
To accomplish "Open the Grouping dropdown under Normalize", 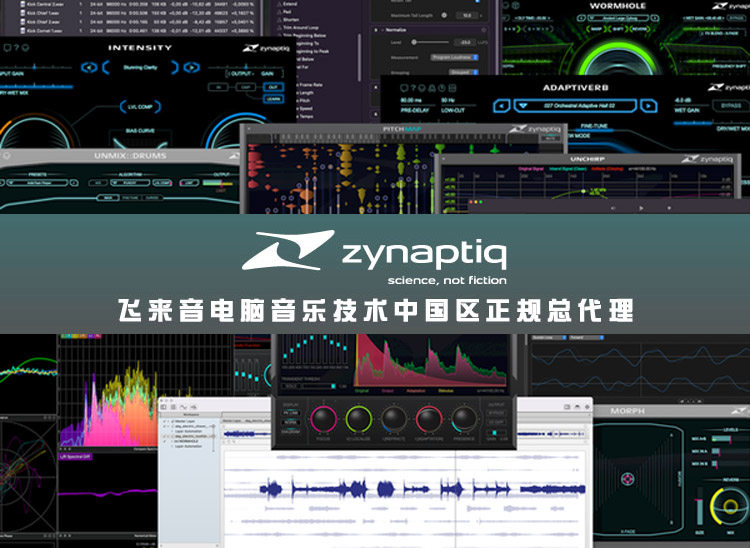I will click(463, 72).
